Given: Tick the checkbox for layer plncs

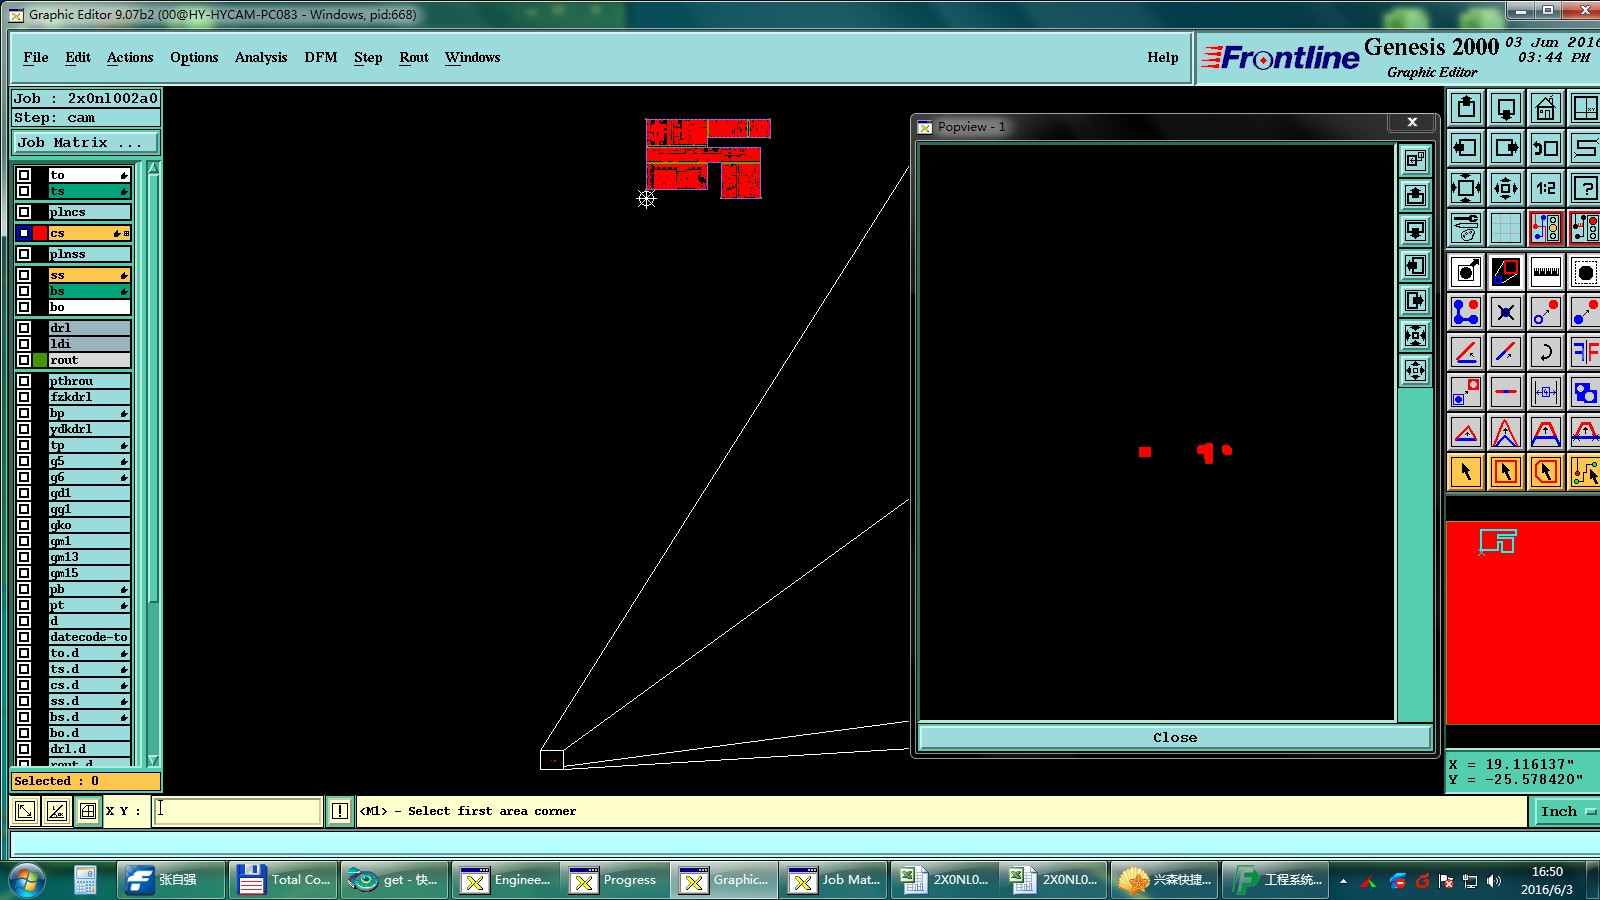Looking at the screenshot, I should click(x=24, y=212).
